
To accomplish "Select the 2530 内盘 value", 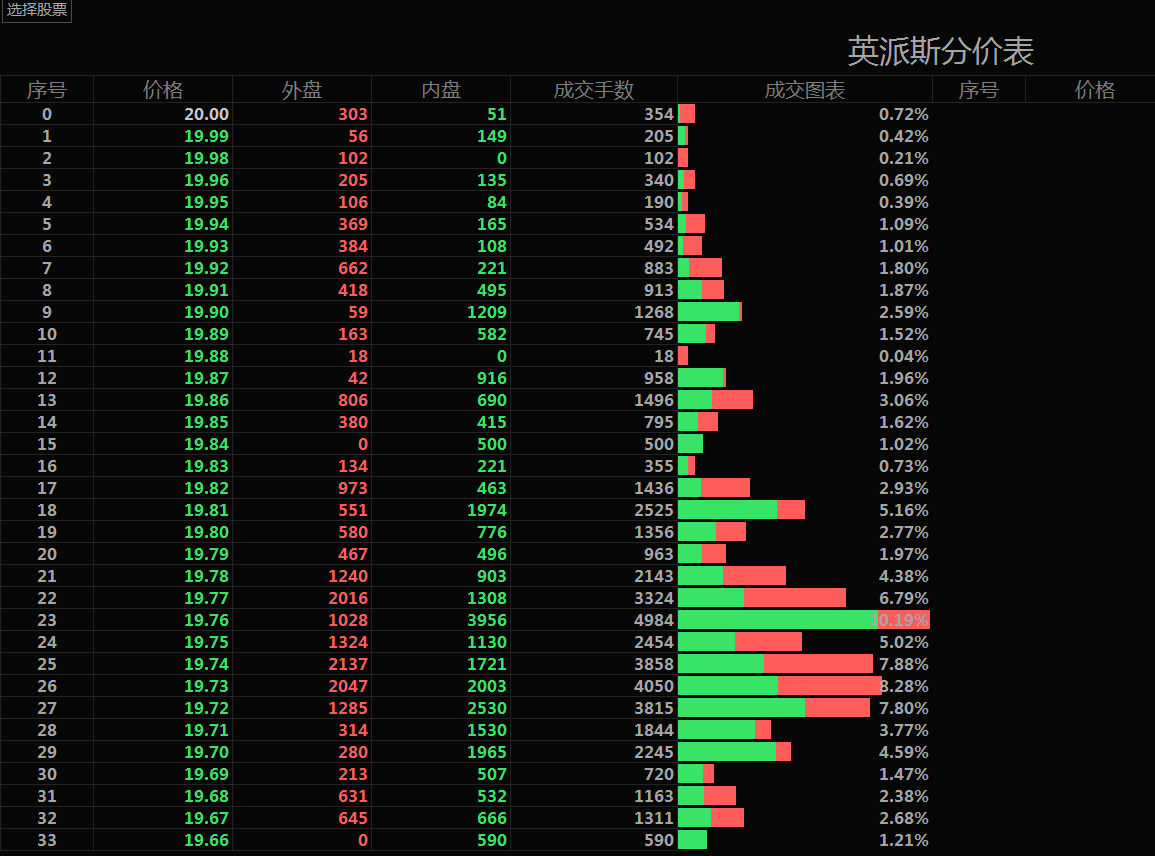I will tap(487, 709).
